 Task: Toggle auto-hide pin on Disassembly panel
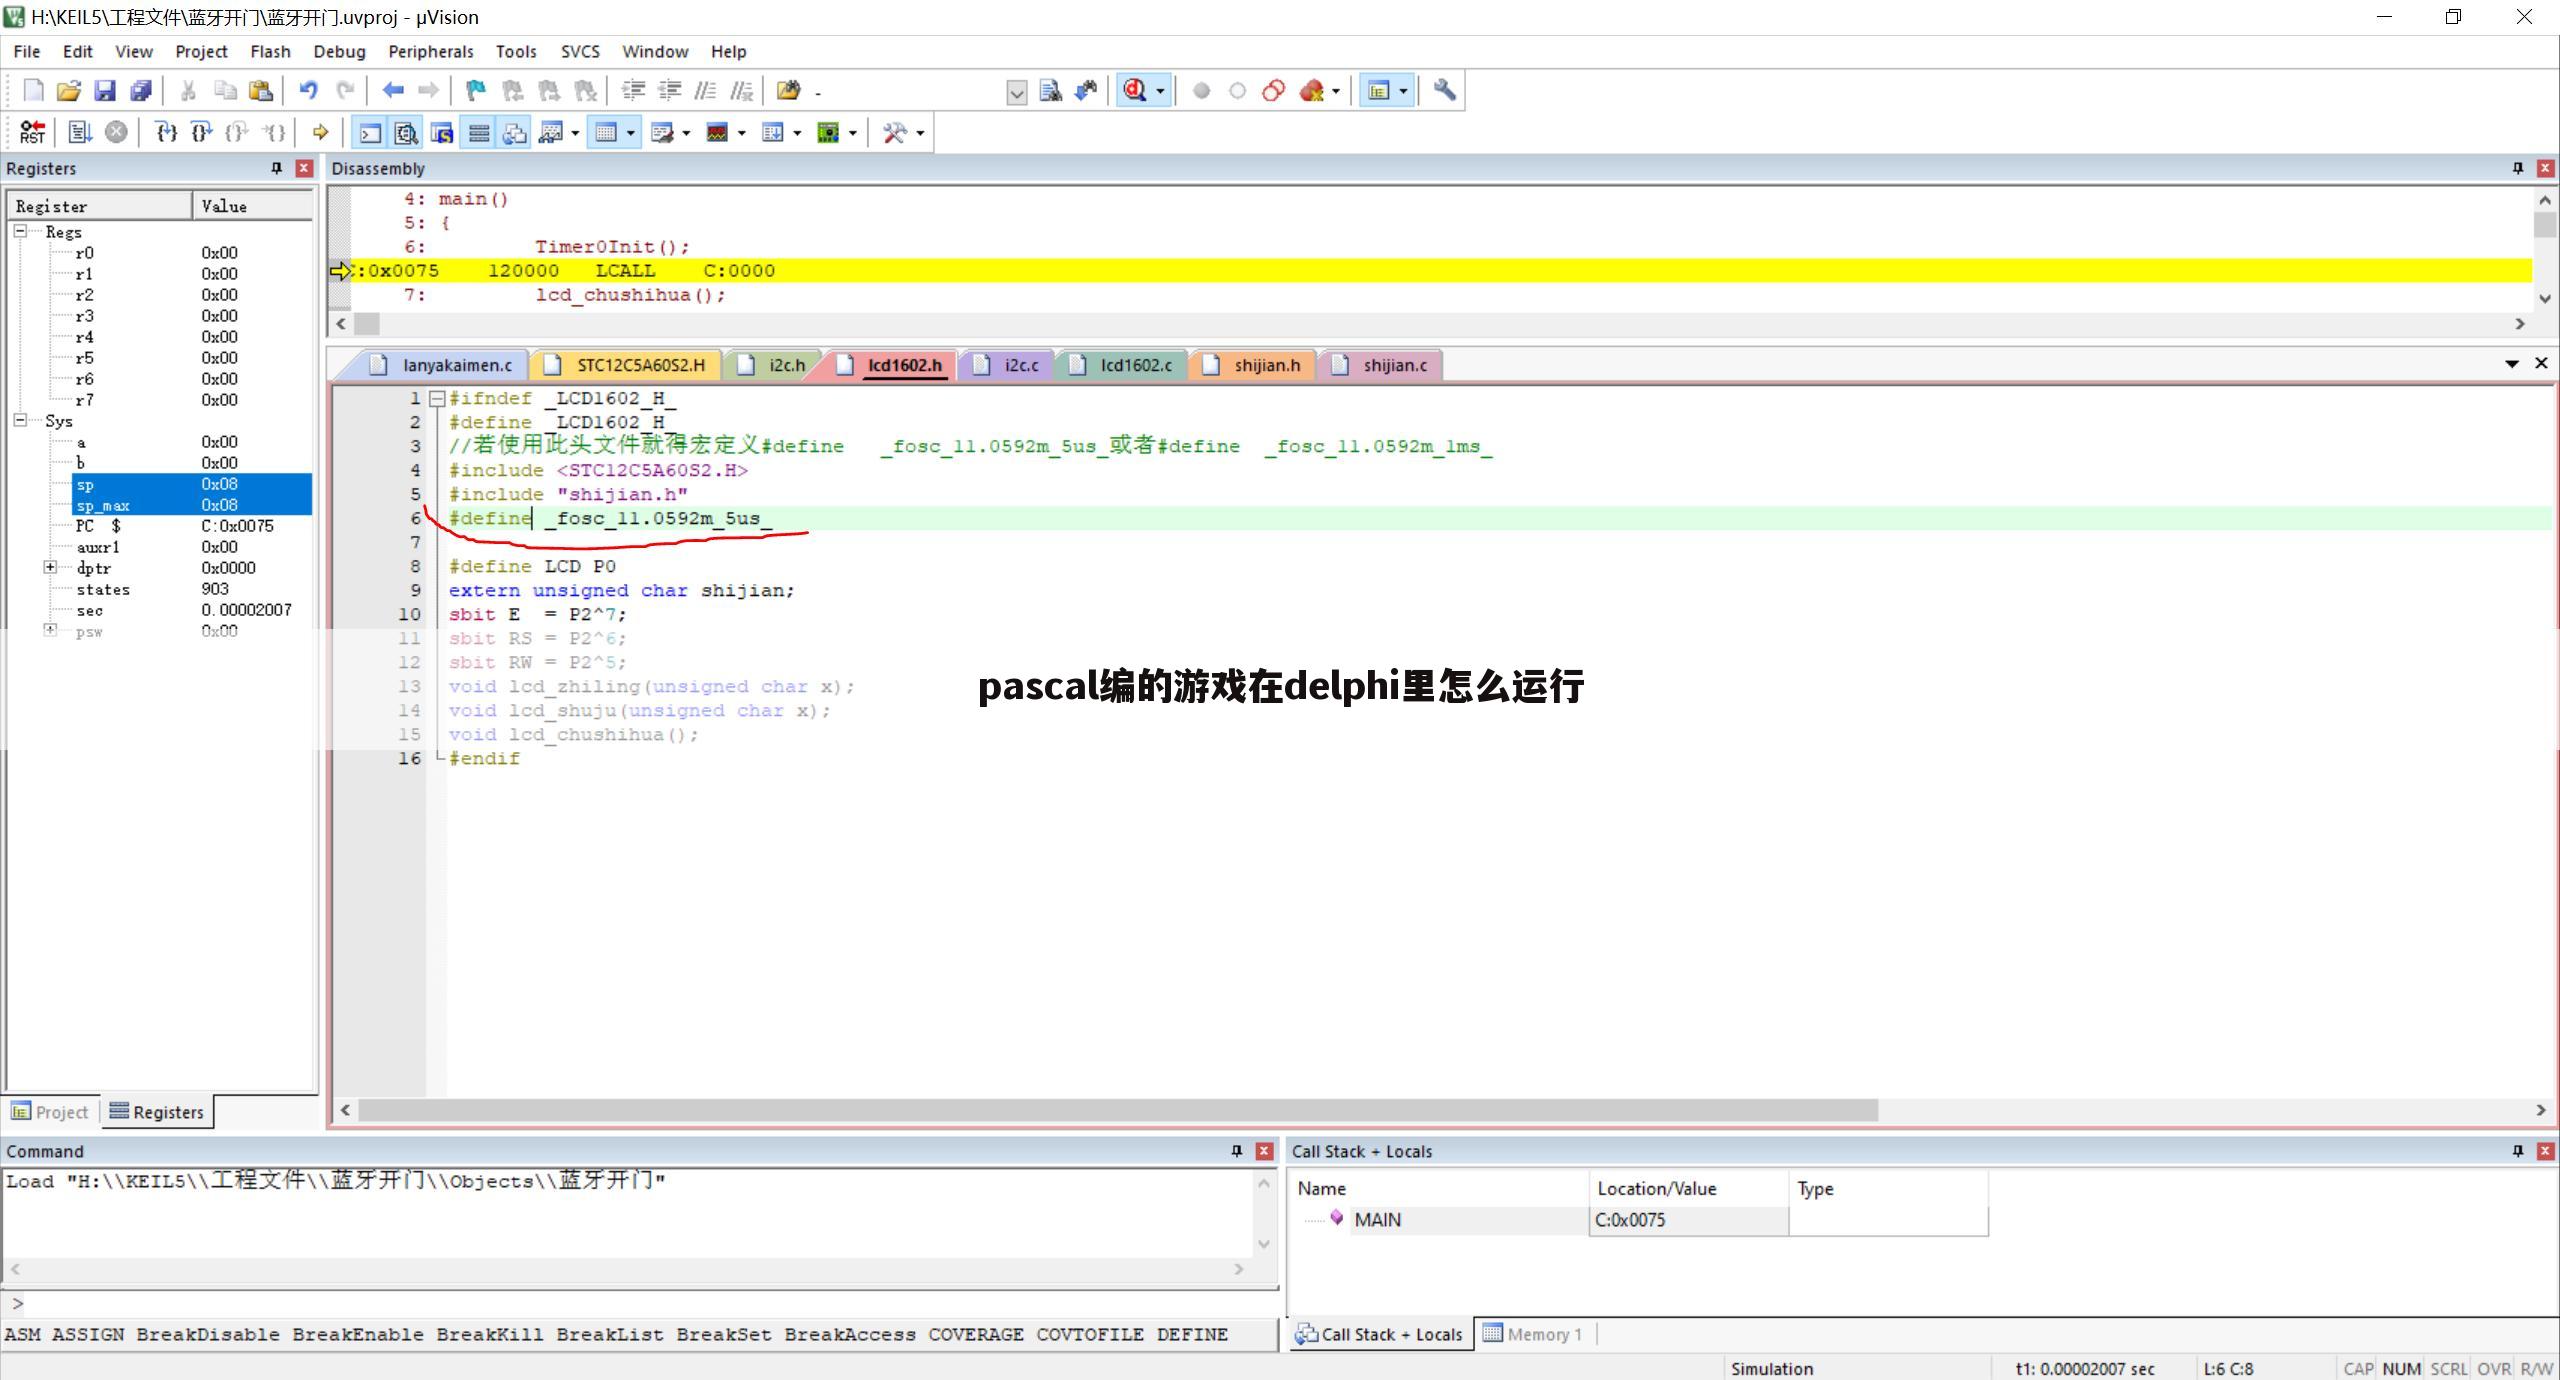[x=2518, y=168]
